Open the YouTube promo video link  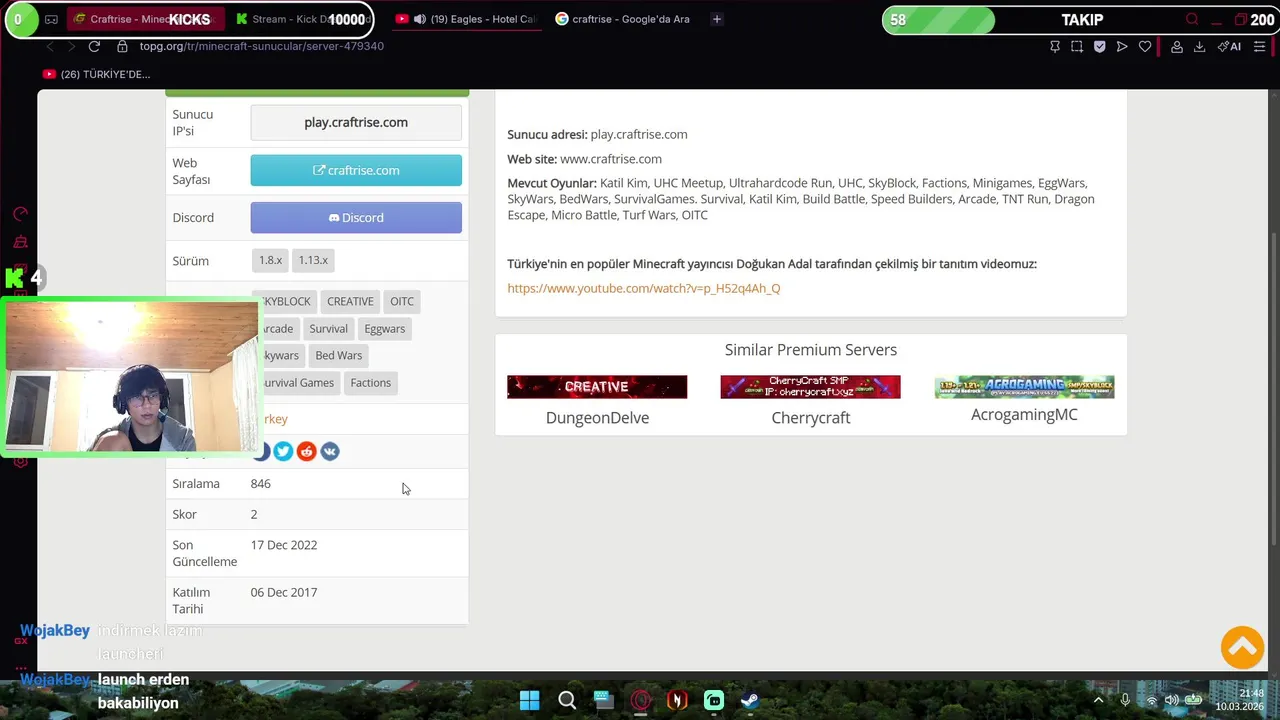644,288
